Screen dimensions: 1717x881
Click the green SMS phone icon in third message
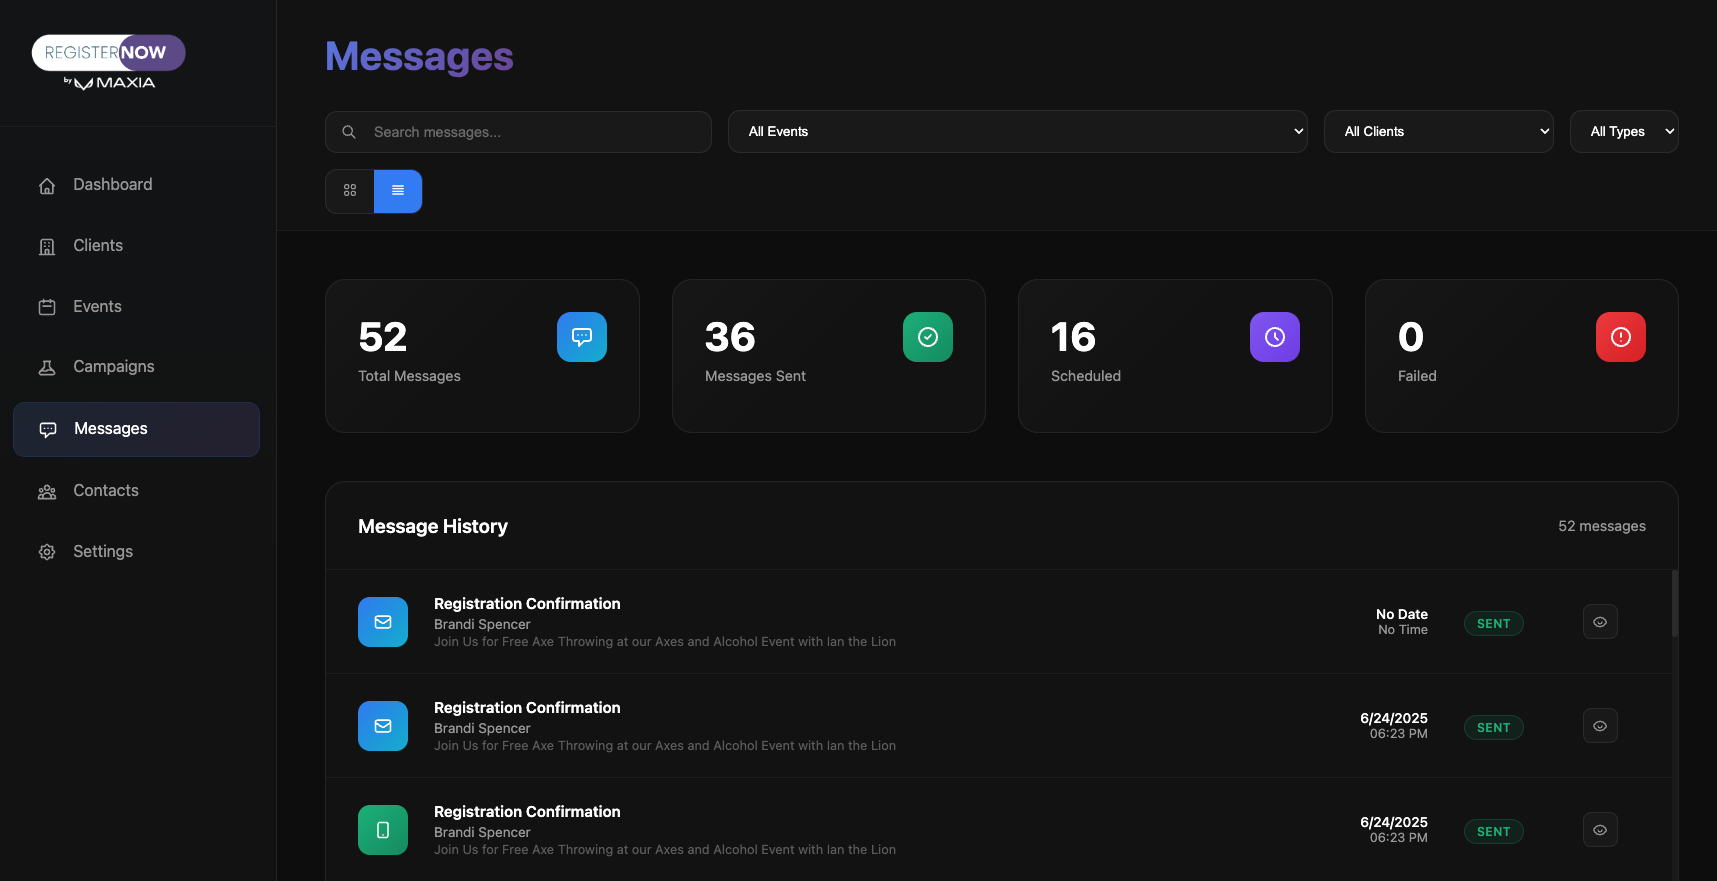point(383,830)
